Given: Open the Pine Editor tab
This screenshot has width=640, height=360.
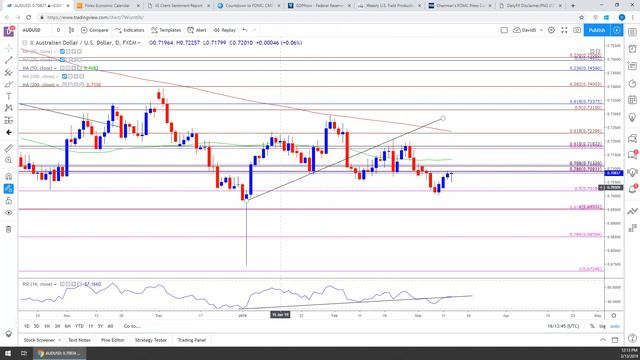Looking at the screenshot, I should [x=113, y=340].
